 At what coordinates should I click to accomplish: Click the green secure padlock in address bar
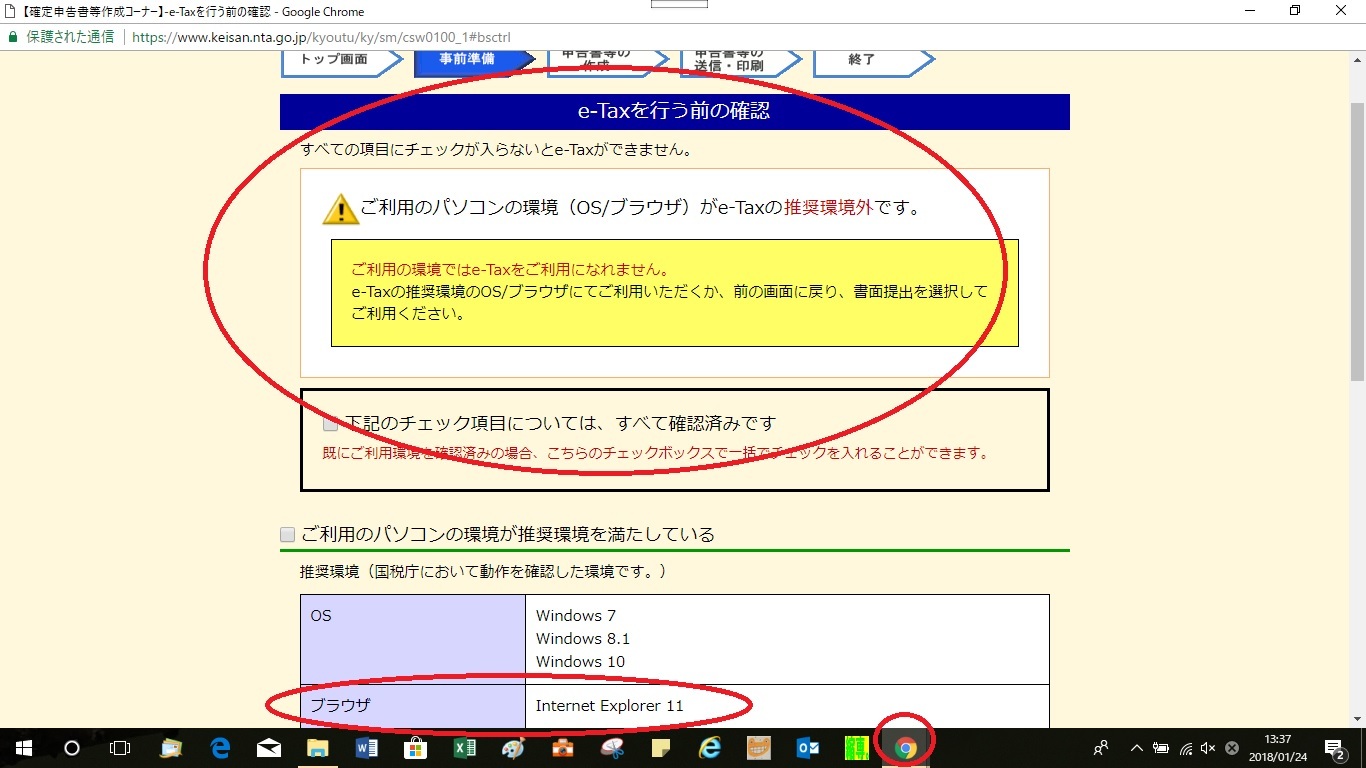13,37
